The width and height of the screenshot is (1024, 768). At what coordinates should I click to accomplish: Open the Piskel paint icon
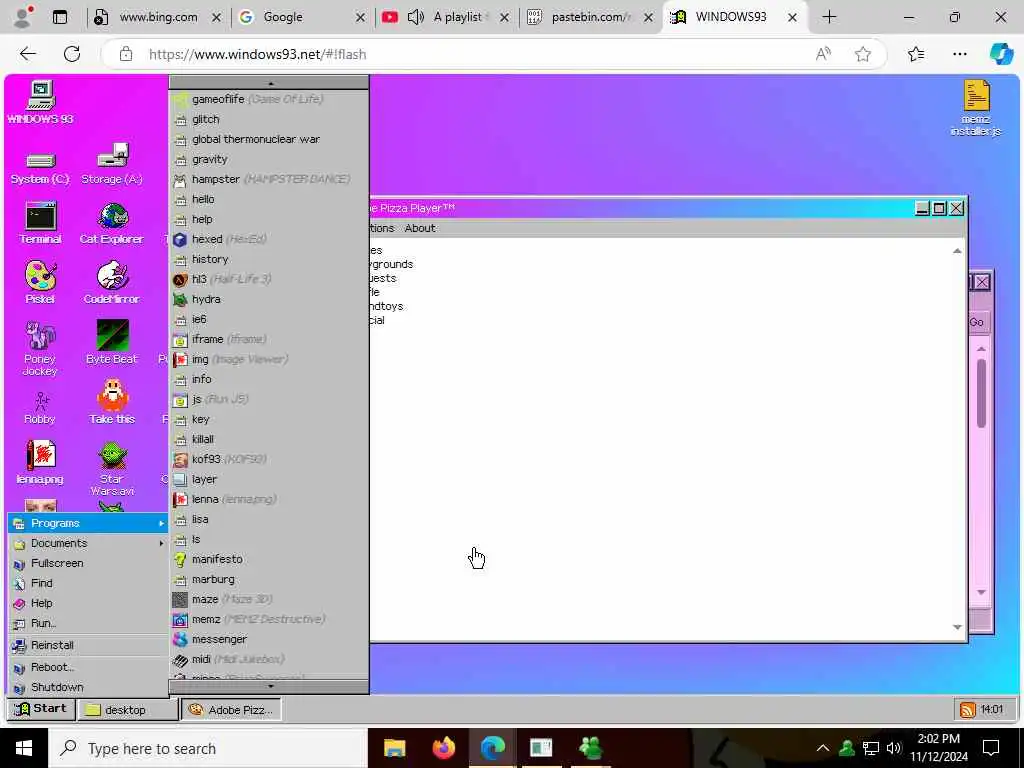click(x=40, y=283)
